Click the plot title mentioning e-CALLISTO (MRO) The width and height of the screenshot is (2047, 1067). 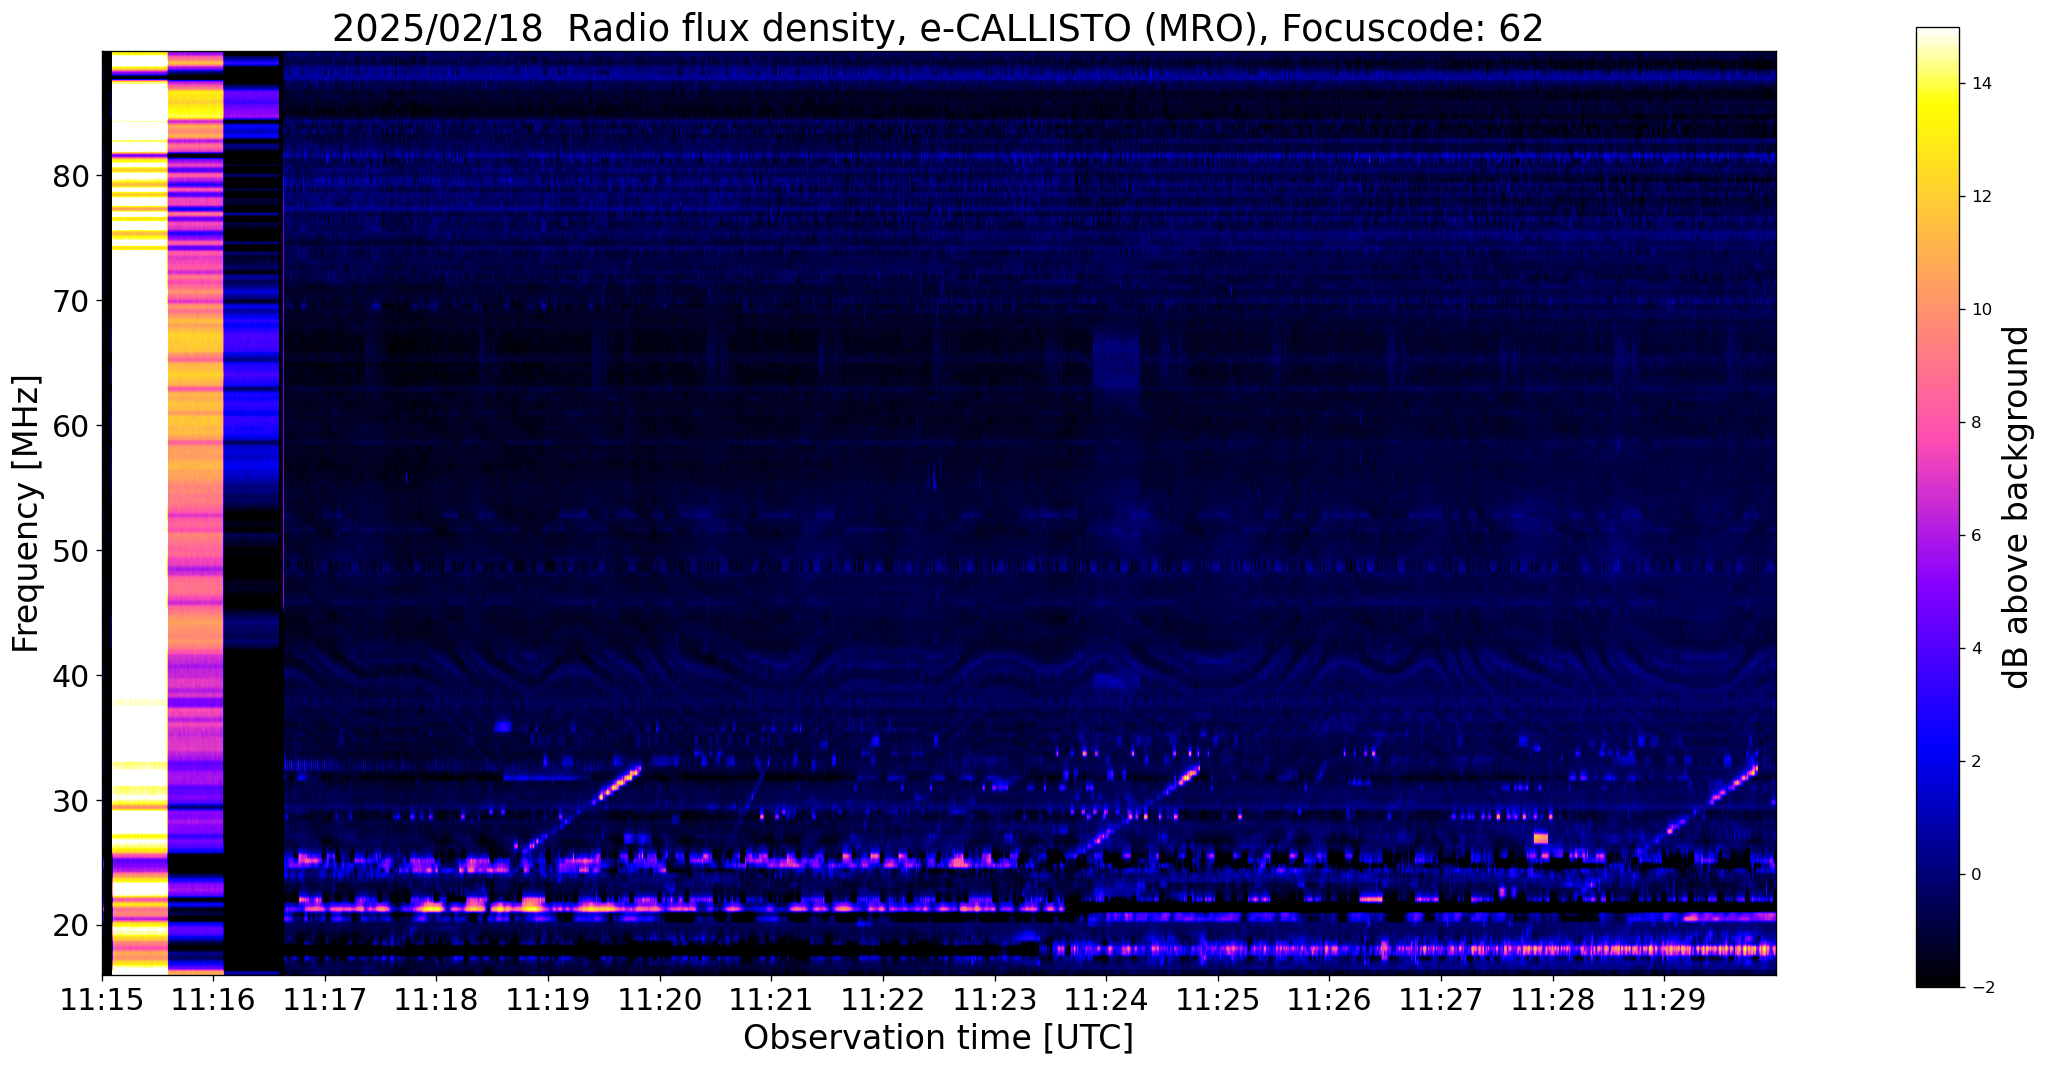pyautogui.click(x=938, y=29)
